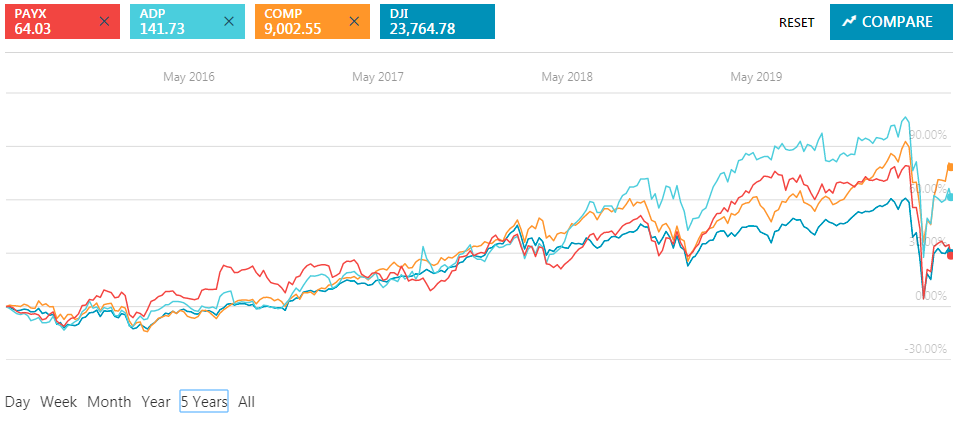Viewport: 964px width, 421px height.
Task: Select the Day time range
Action: tap(17, 402)
